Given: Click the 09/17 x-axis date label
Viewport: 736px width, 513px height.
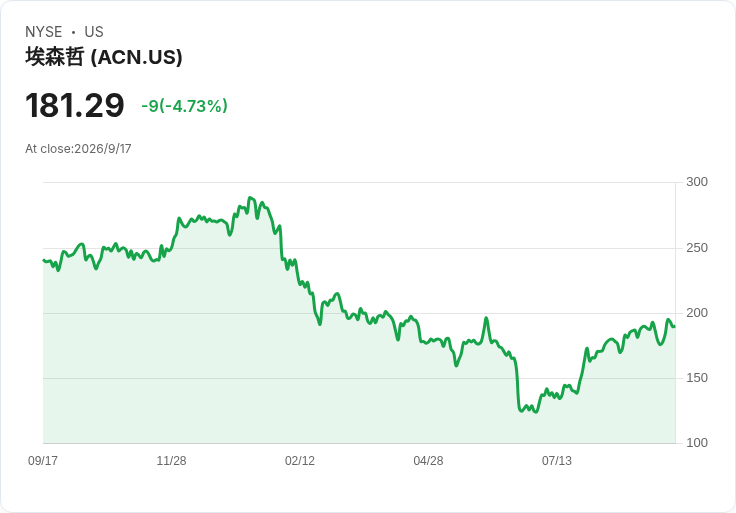Looking at the screenshot, I should coord(43,460).
